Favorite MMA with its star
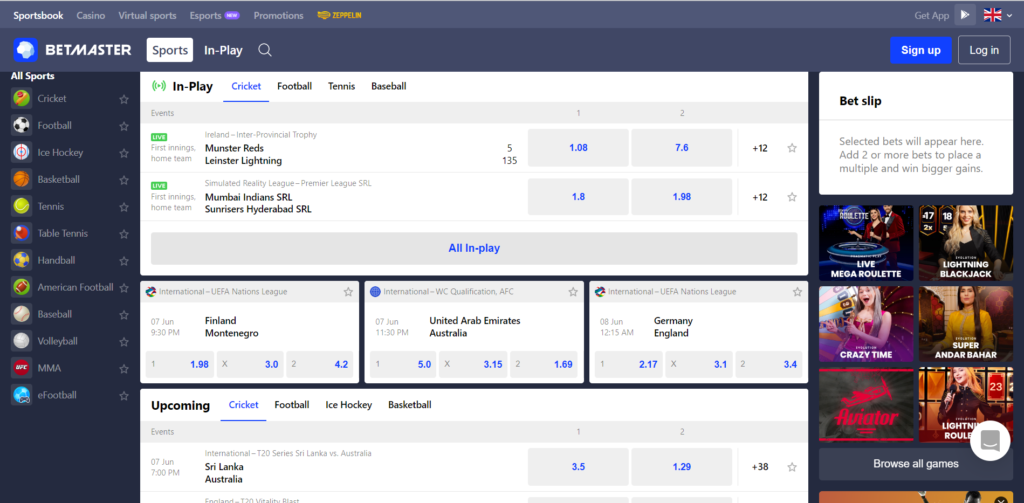 124,368
